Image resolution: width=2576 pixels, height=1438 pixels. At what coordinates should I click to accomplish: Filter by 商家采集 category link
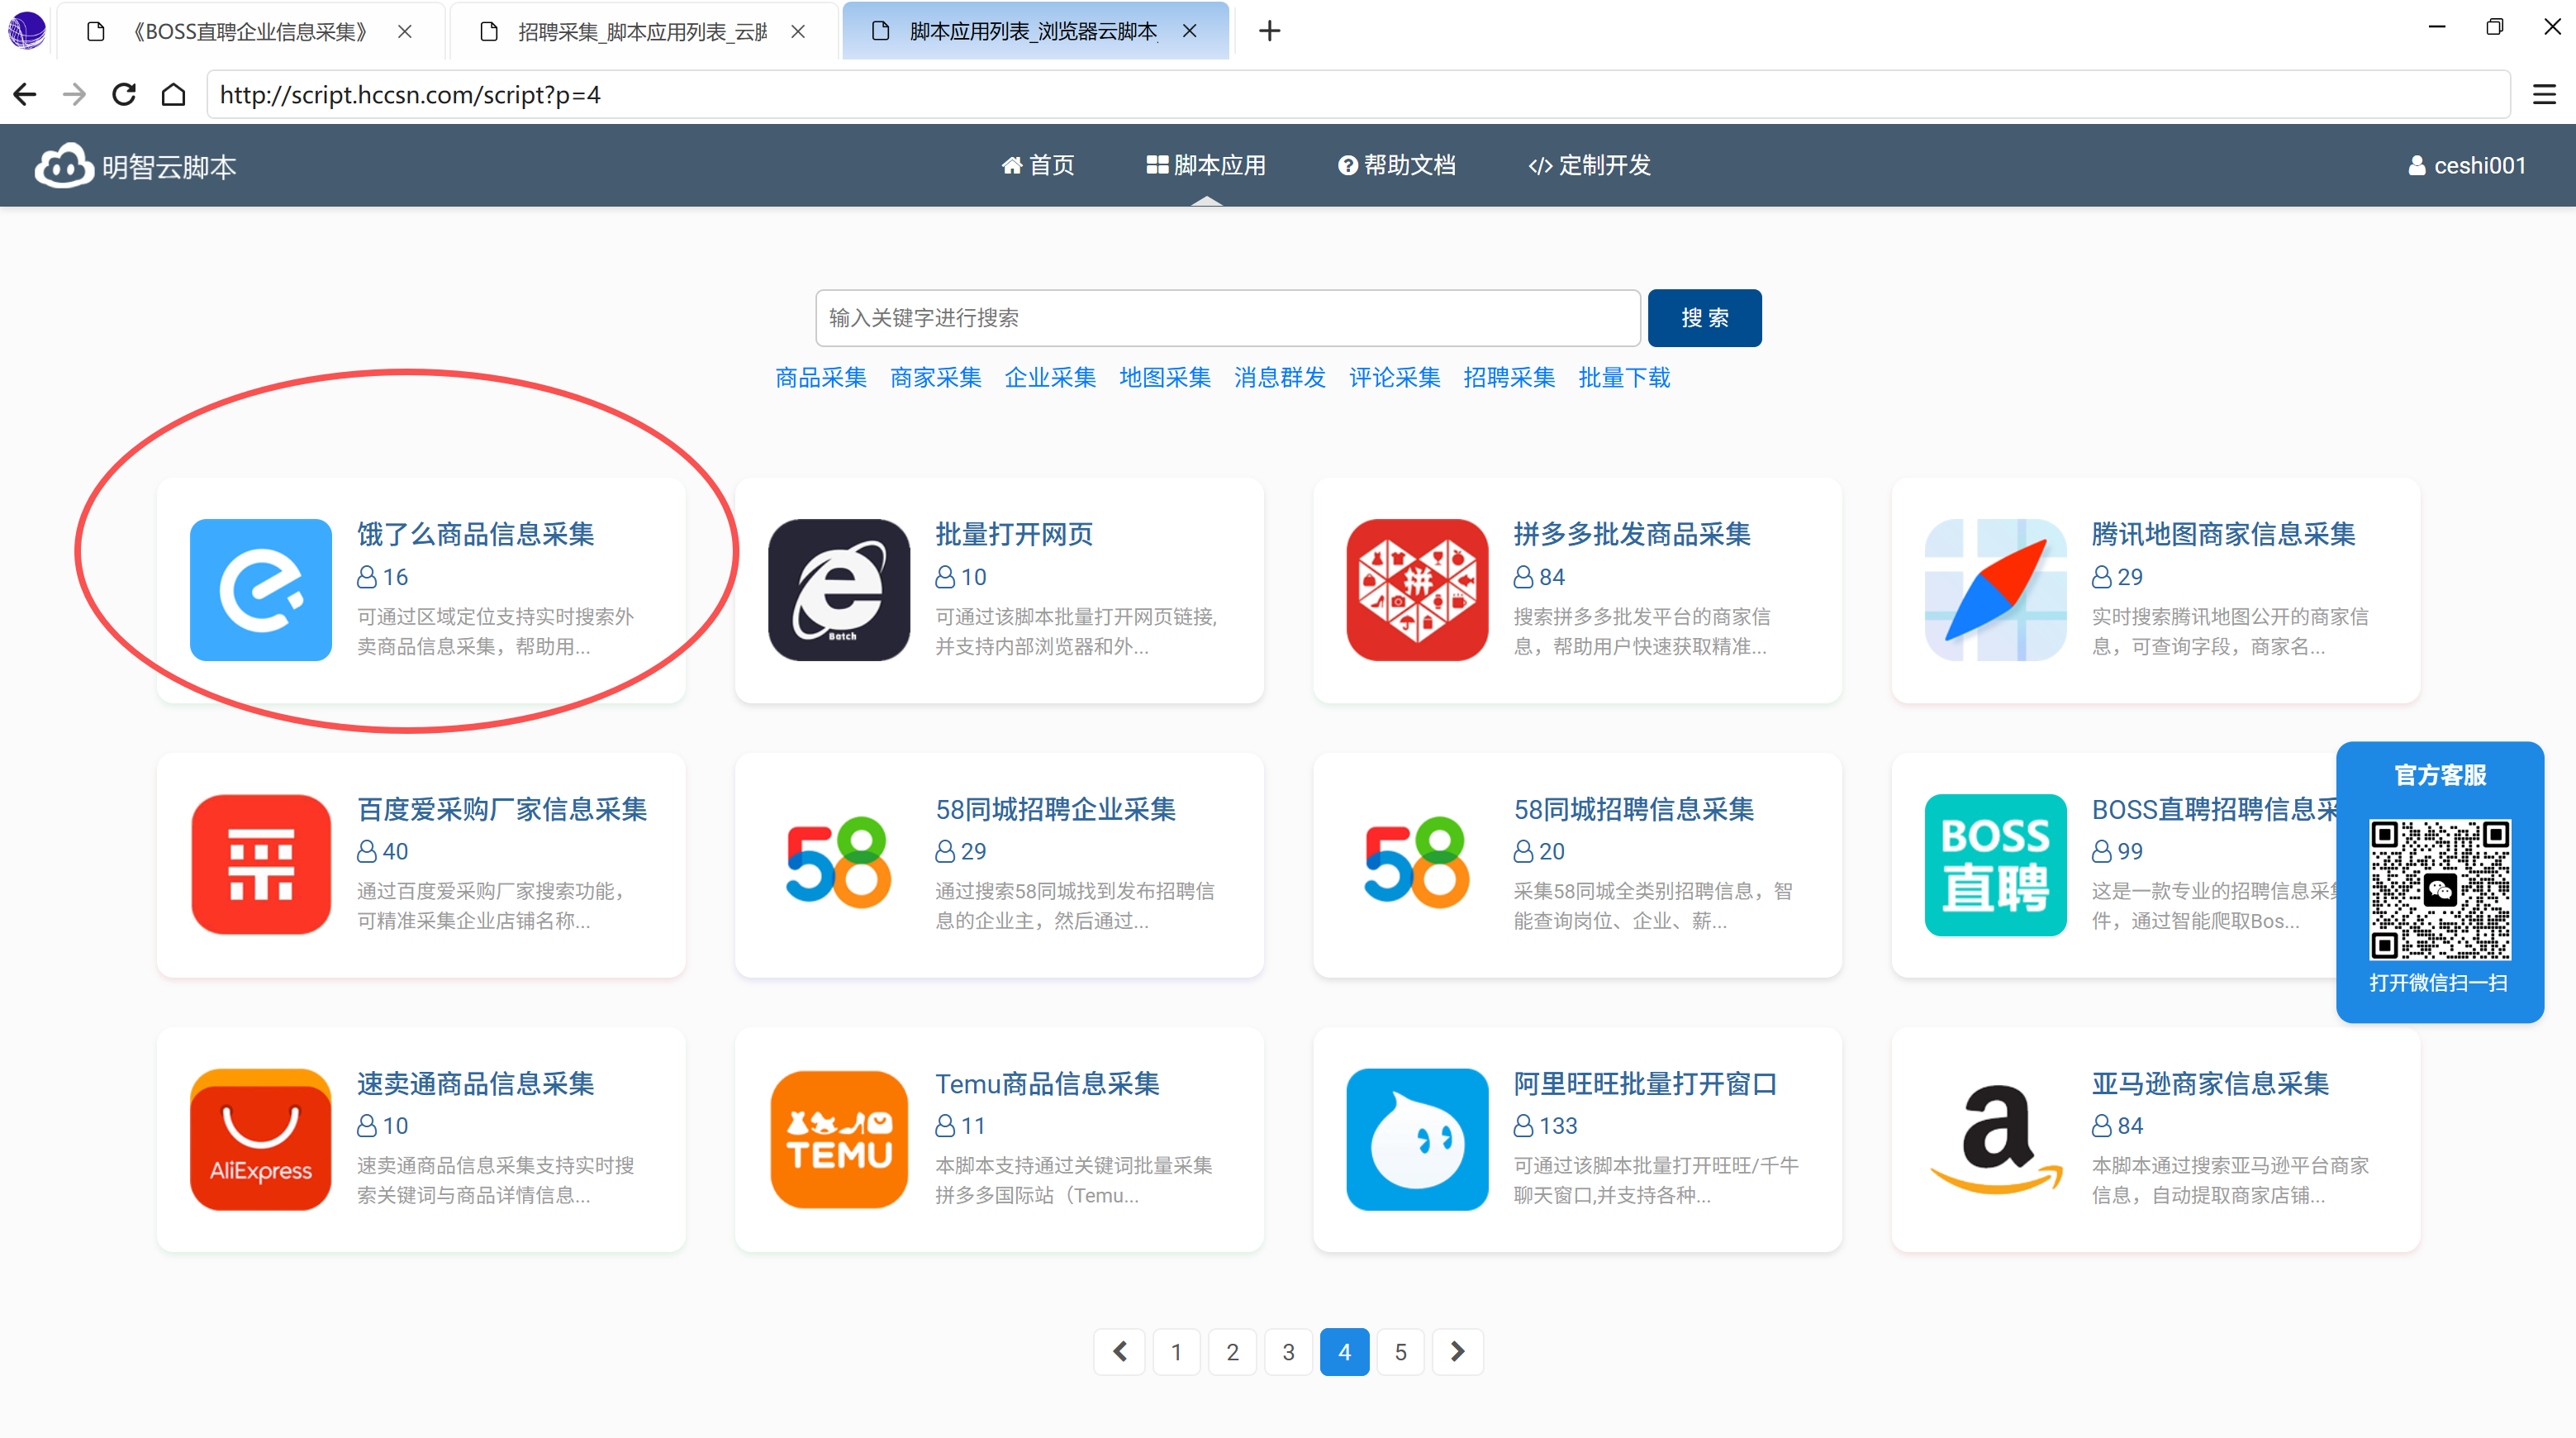pos(935,377)
